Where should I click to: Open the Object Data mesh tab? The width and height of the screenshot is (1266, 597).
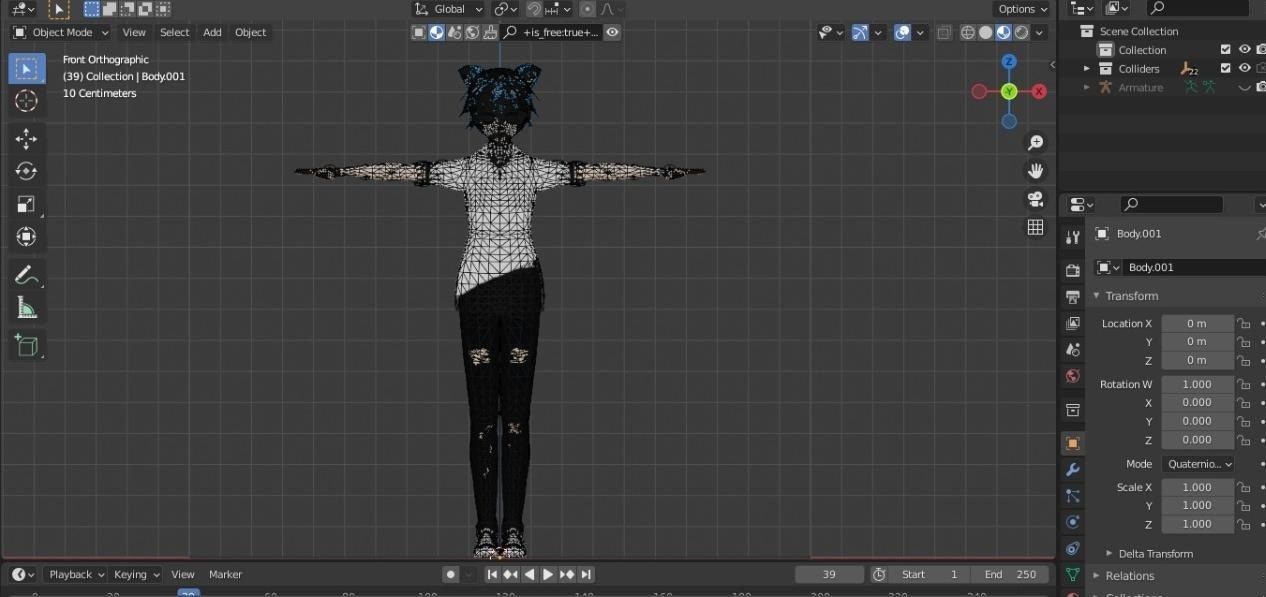(1073, 575)
